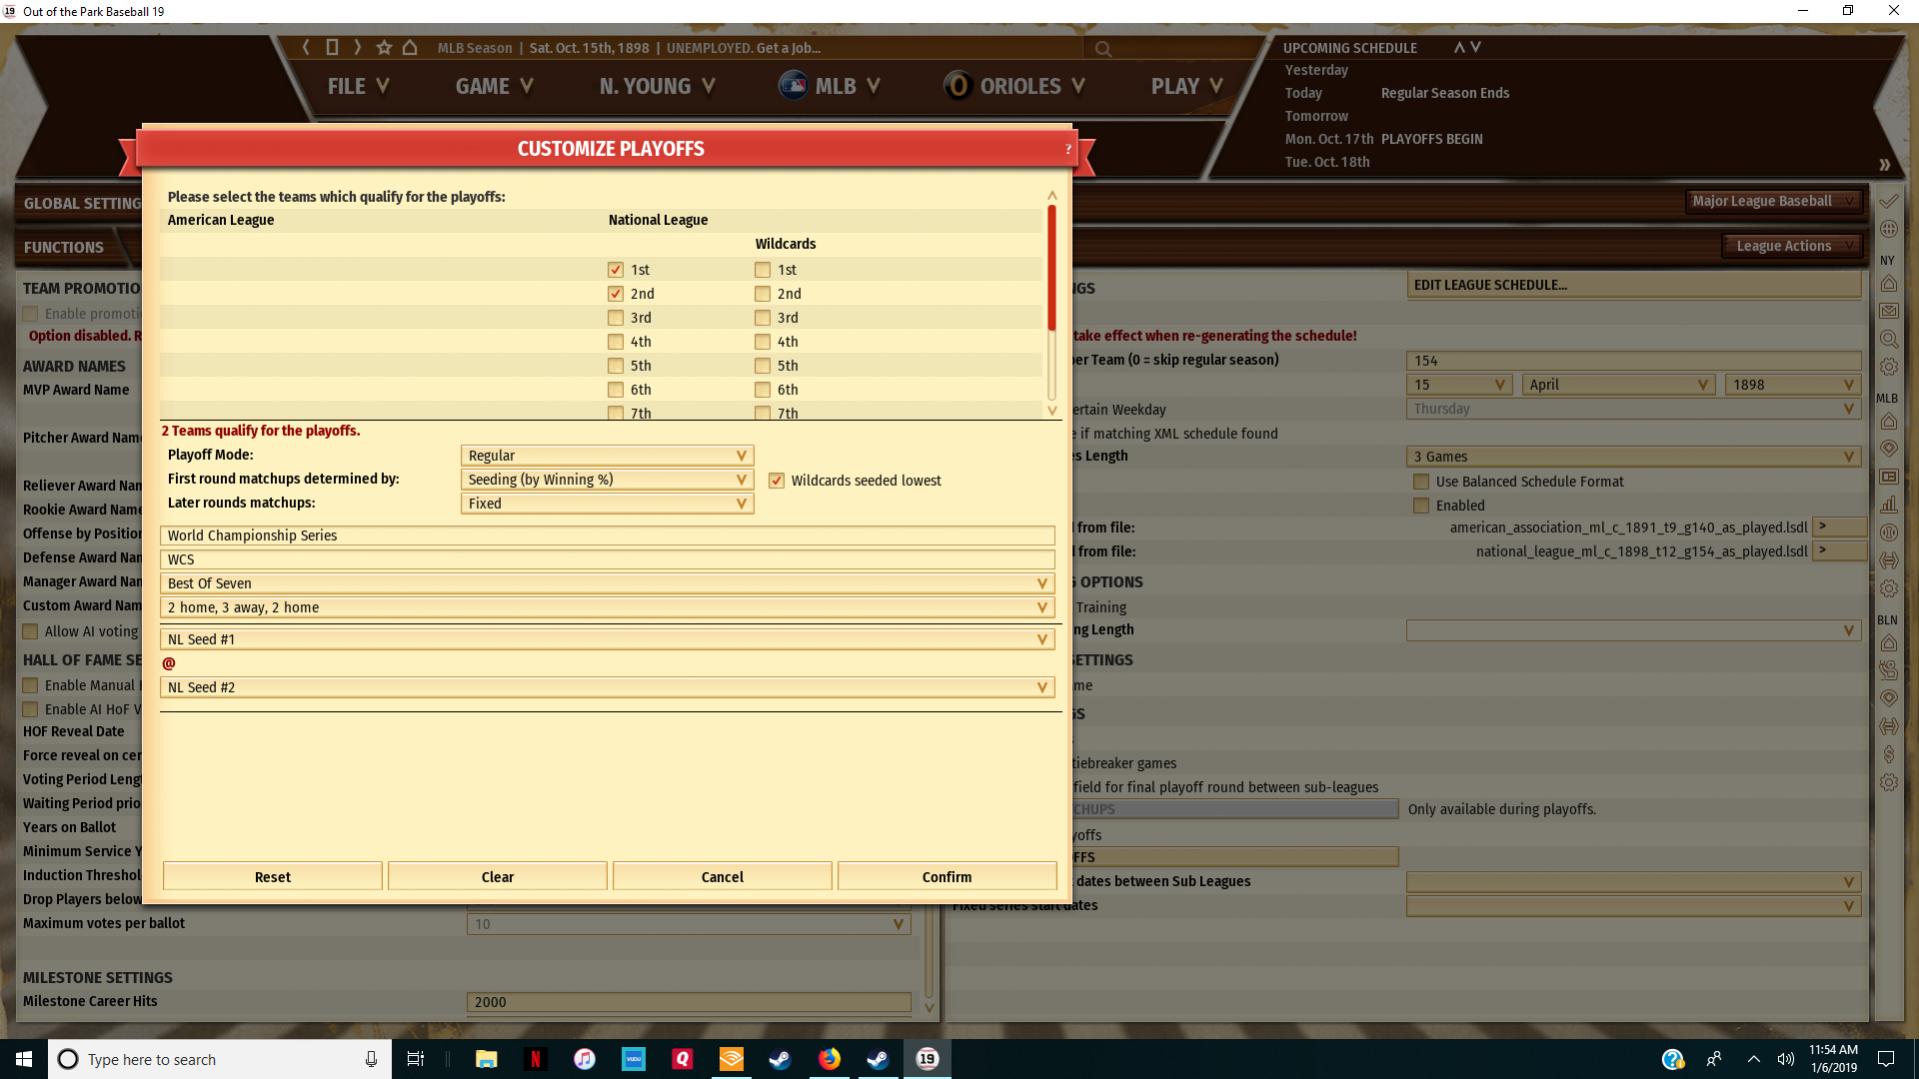The height and width of the screenshot is (1079, 1919).
Task: Uncheck National League 2nd place checkbox
Action: click(x=615, y=294)
